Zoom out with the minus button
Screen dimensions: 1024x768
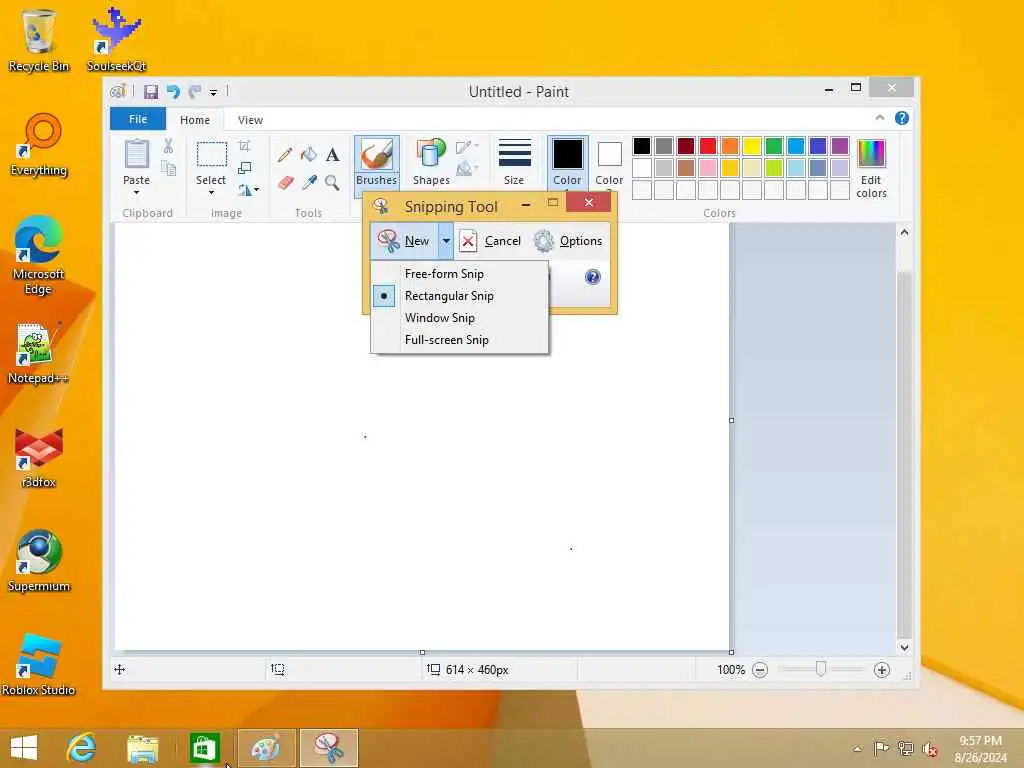coord(760,670)
